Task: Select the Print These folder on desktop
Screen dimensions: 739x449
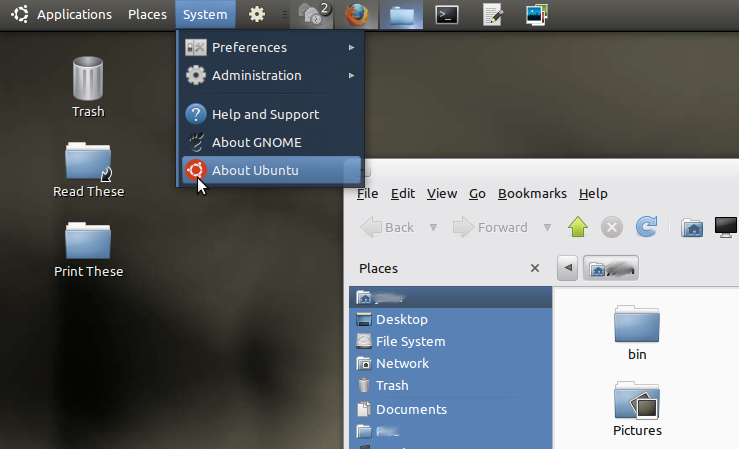Action: tap(88, 250)
